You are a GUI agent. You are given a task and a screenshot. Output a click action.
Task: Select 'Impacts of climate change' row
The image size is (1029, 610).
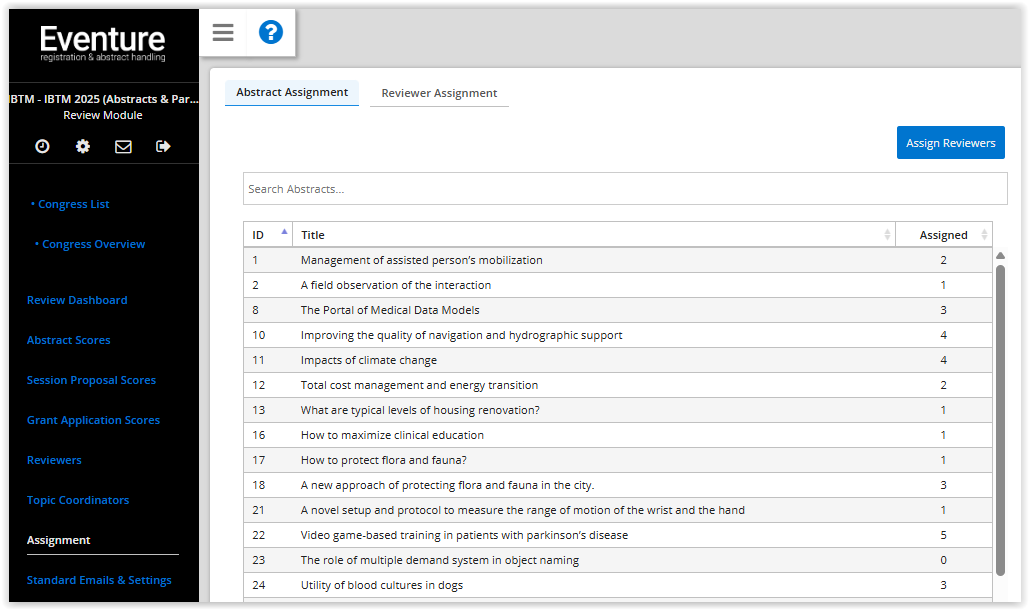(618, 359)
